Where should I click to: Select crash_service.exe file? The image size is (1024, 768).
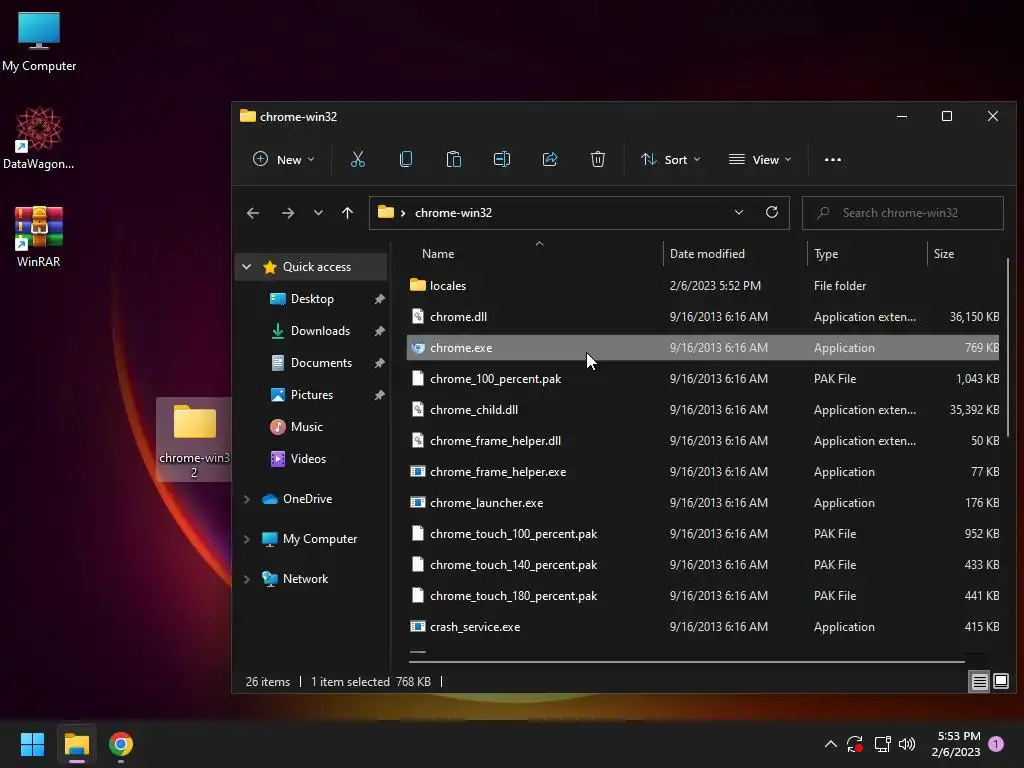pyautogui.click(x=702, y=627)
